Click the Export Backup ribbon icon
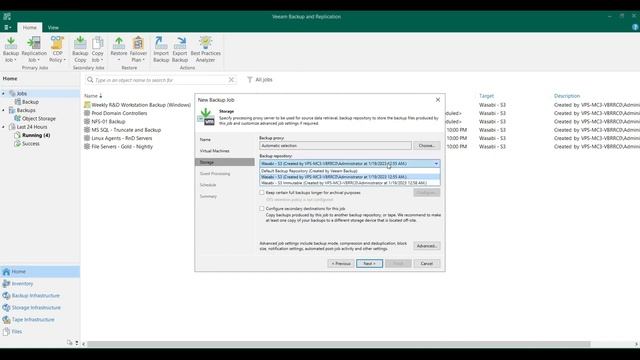The height and width of the screenshot is (360, 640). coord(180,49)
